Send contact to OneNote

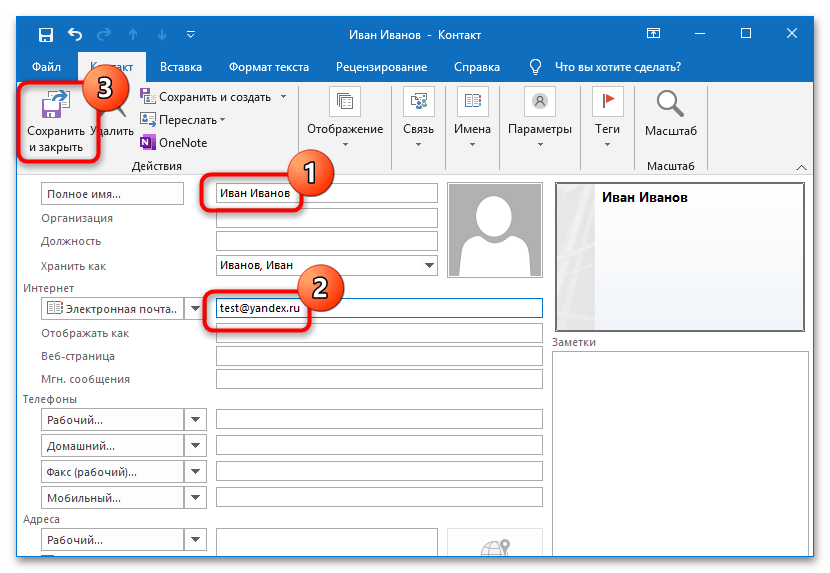coord(174,142)
